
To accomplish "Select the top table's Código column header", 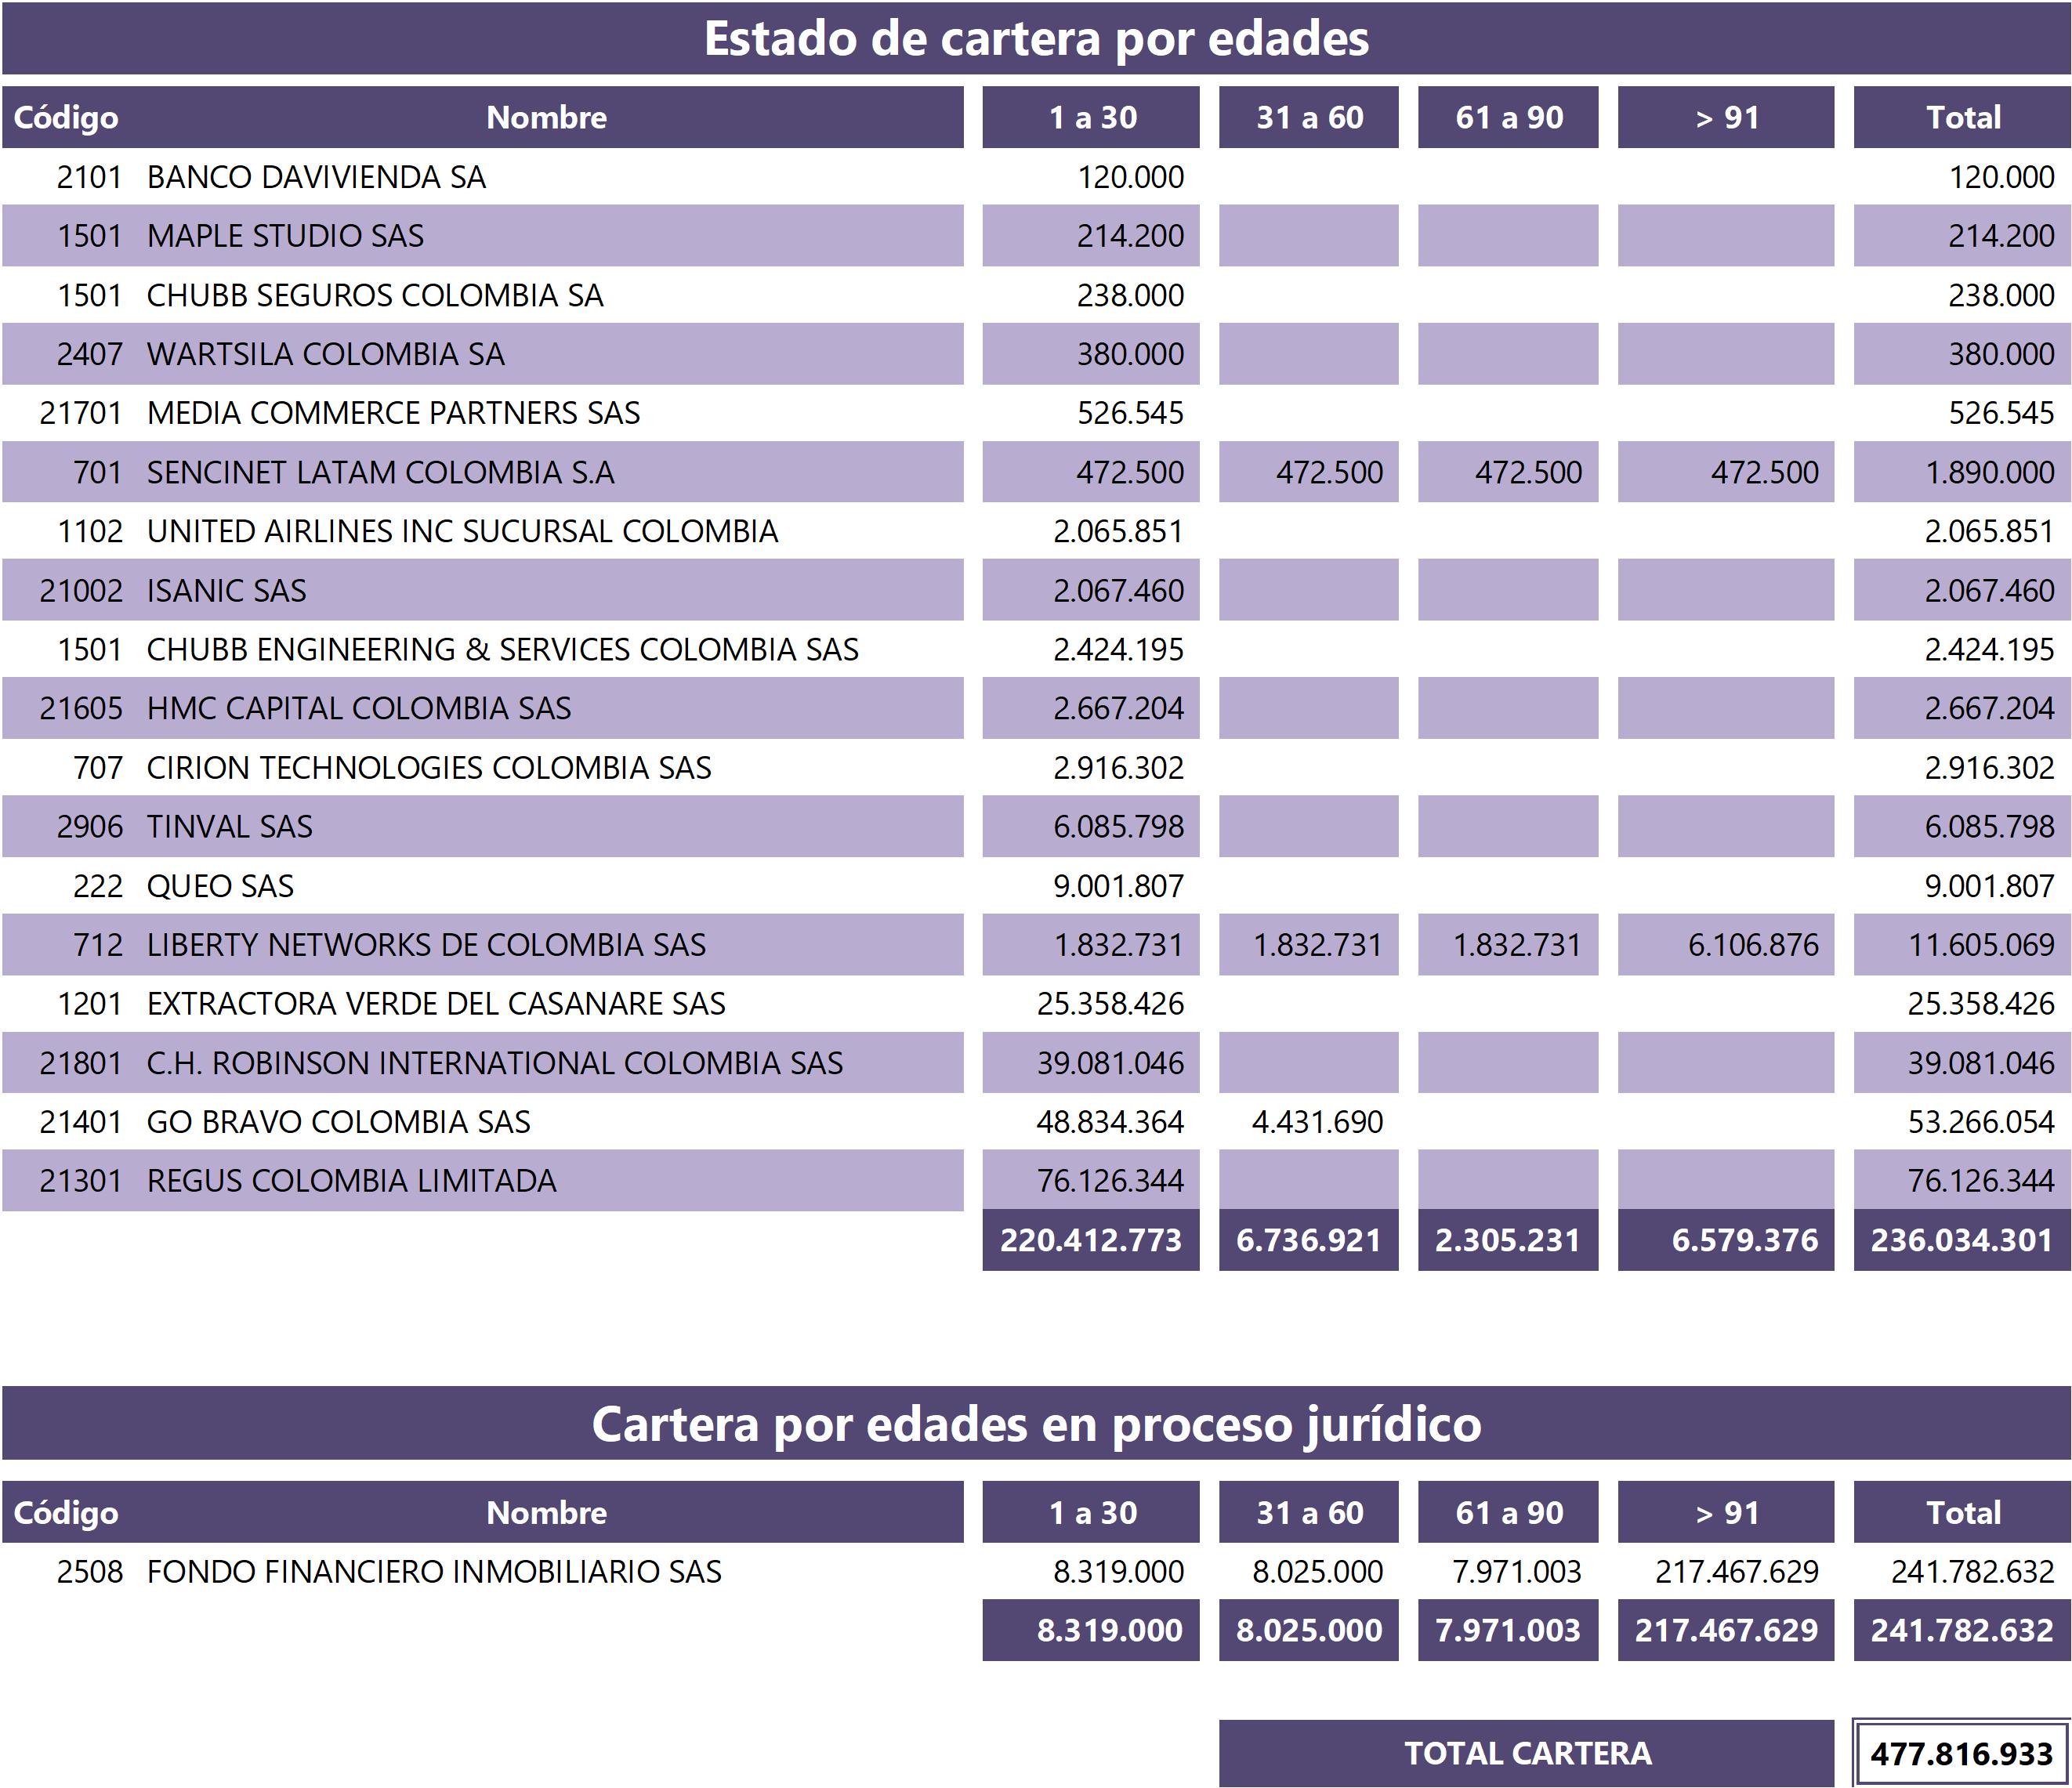I will click(x=66, y=118).
